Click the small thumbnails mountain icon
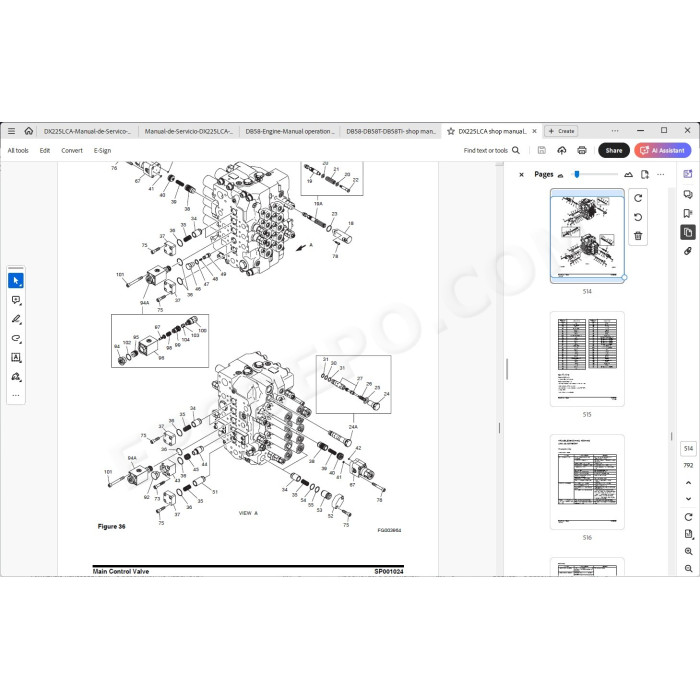700x700 pixels. (561, 175)
